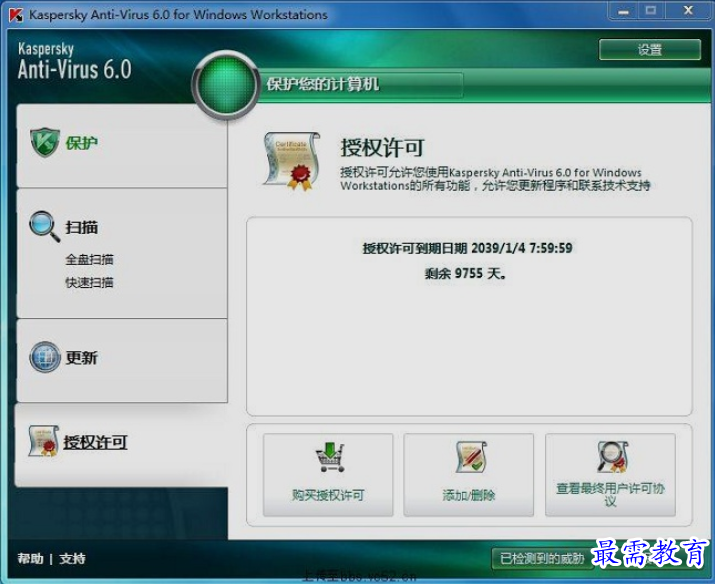Viewport: 715px width, 584px height.
Task: Minimize the Kaspersky window
Action: click(623, 11)
